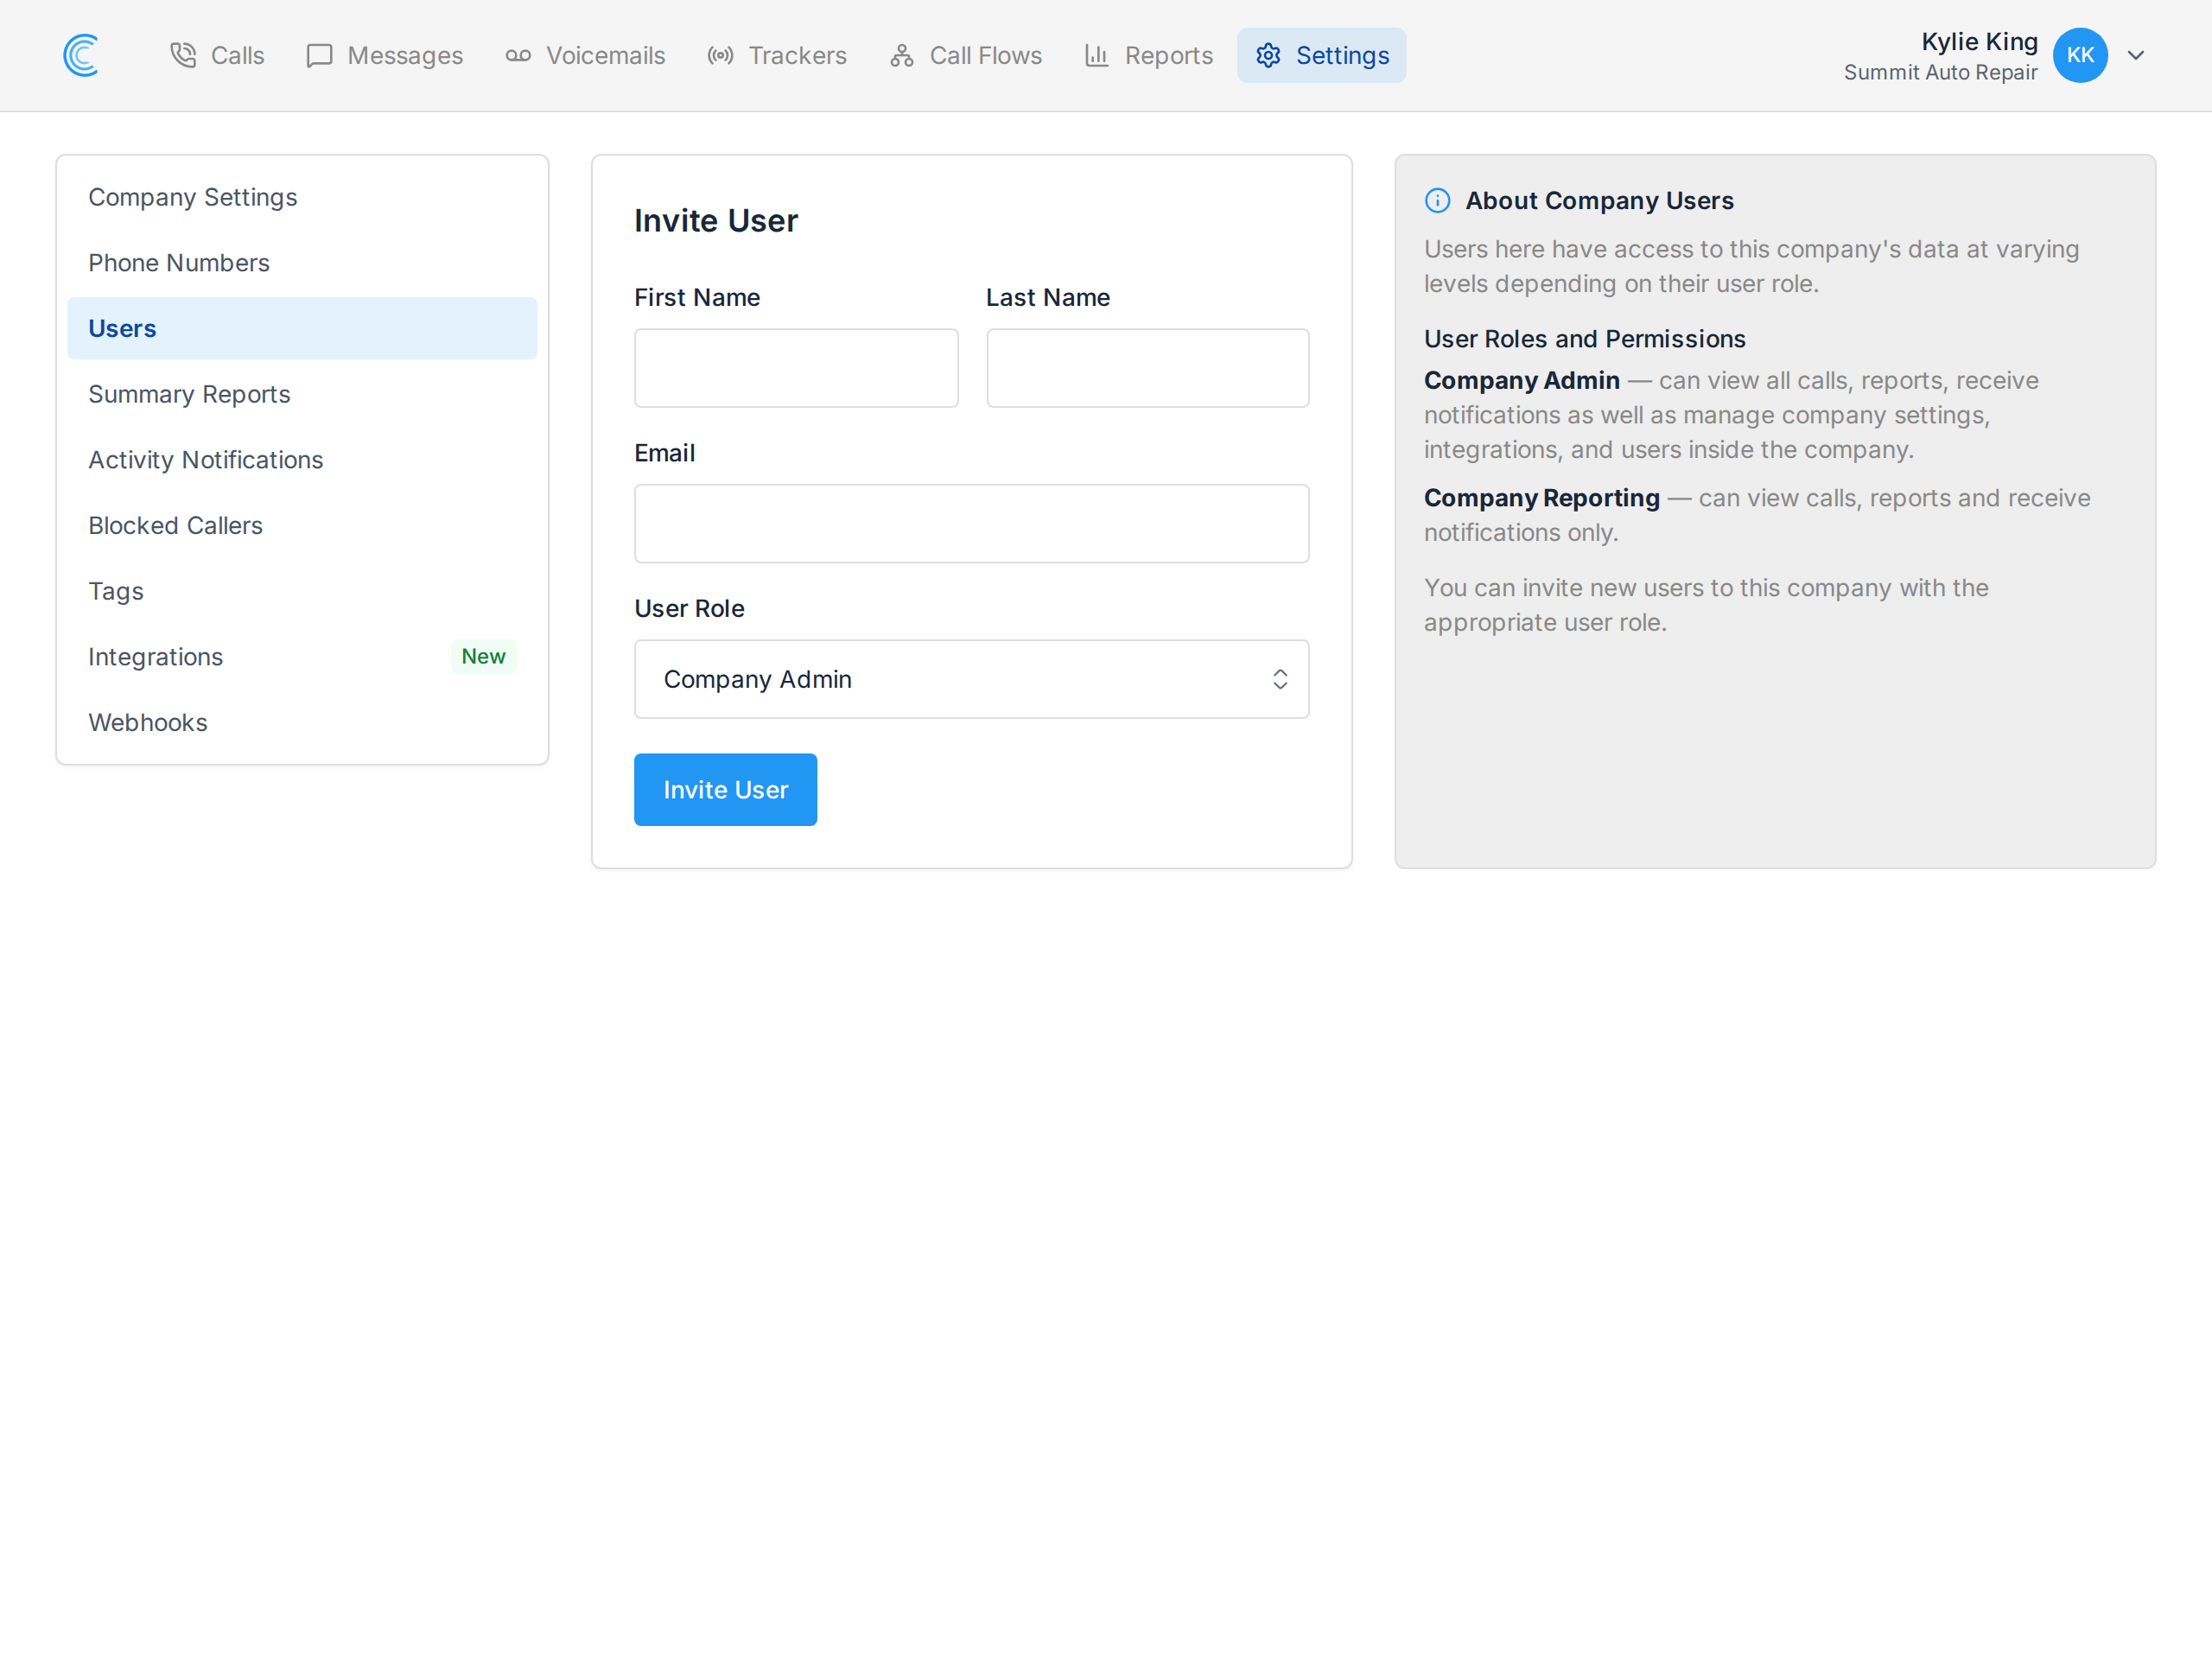
Task: Click the info icon beside About Company Users
Action: pyautogui.click(x=1437, y=201)
